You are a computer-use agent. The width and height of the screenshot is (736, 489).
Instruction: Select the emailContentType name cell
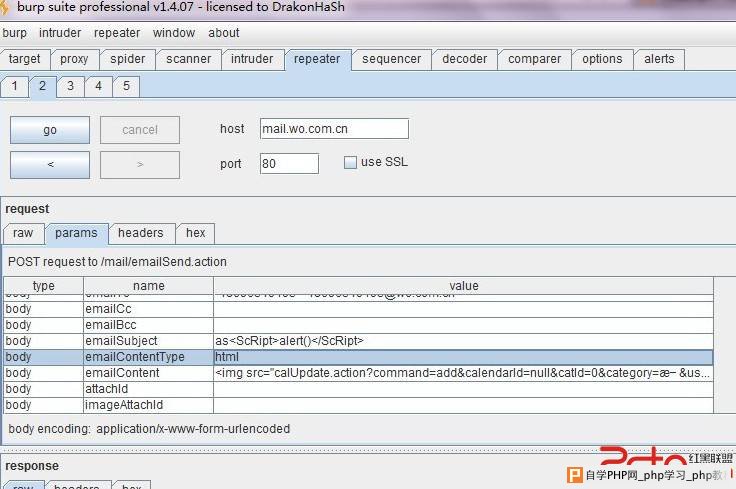(x=148, y=357)
